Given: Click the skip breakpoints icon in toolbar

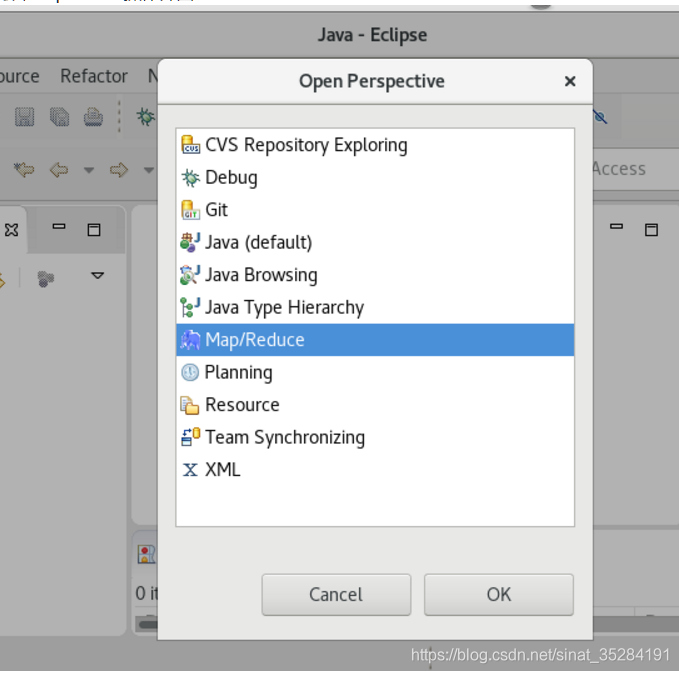Looking at the screenshot, I should [x=600, y=116].
